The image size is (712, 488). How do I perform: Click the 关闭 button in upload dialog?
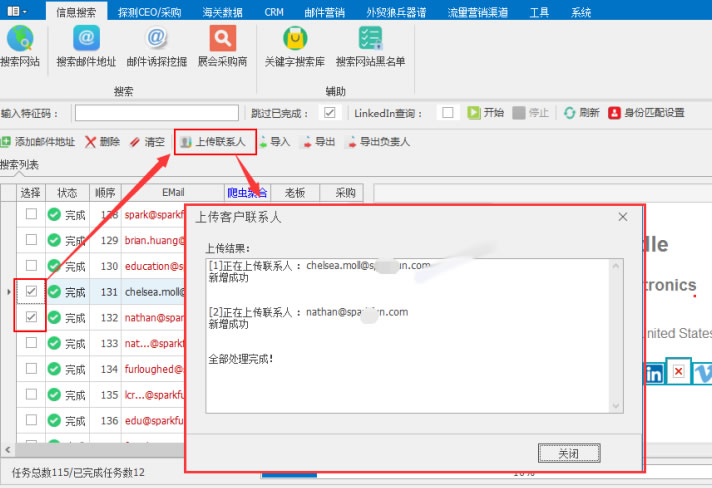tap(567, 453)
